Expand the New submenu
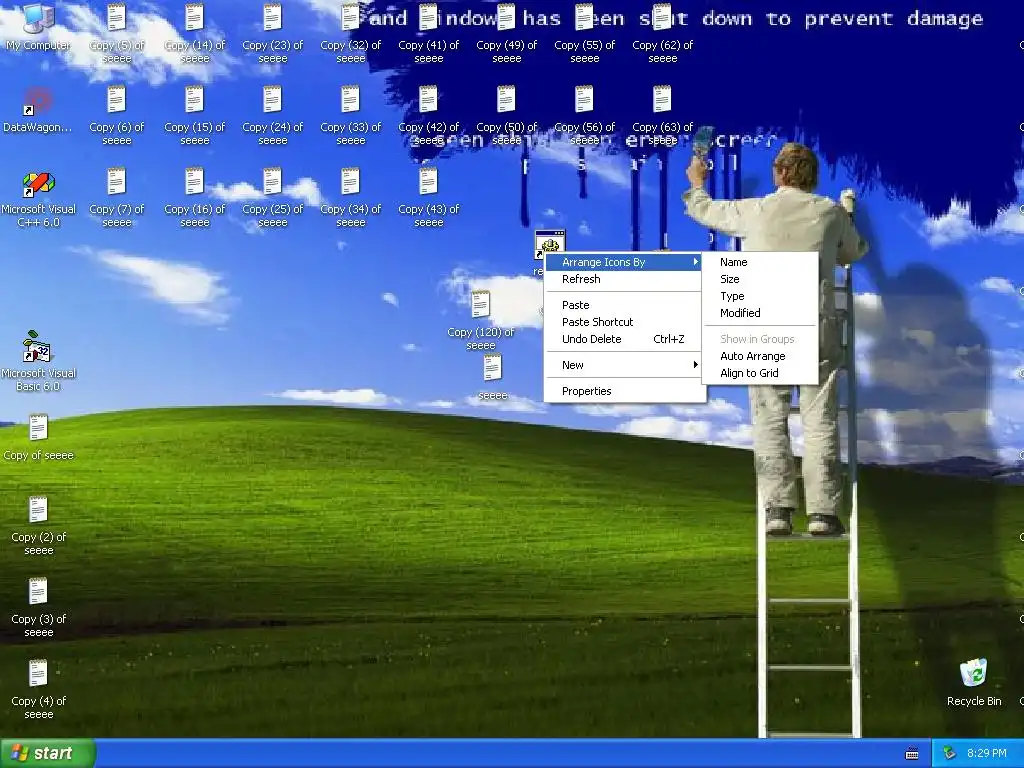This screenshot has height=768, width=1024. point(624,365)
